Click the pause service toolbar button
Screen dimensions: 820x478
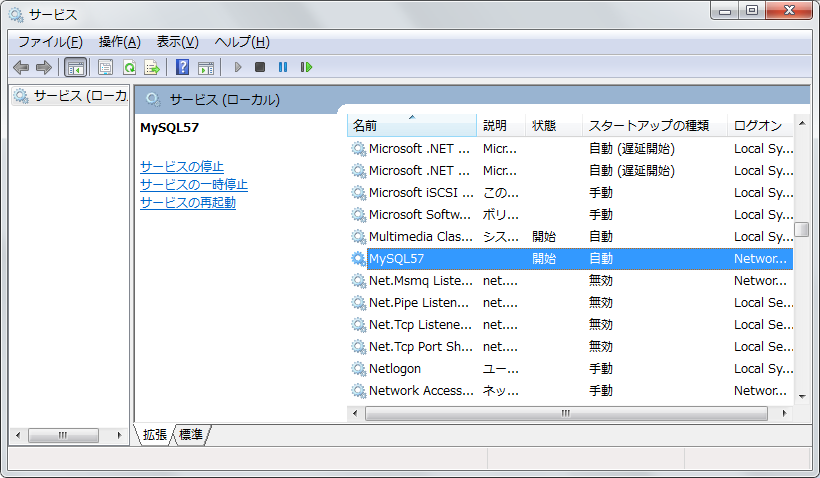283,67
